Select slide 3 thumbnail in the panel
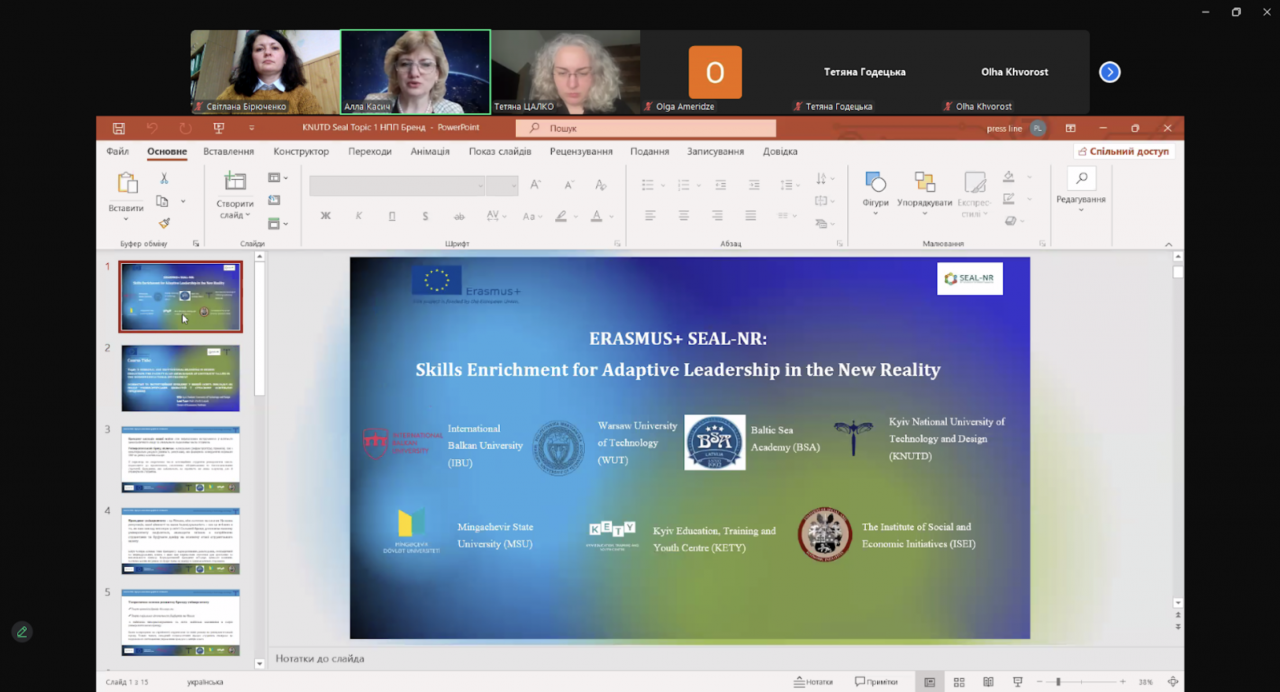The image size is (1280, 692). click(180, 460)
